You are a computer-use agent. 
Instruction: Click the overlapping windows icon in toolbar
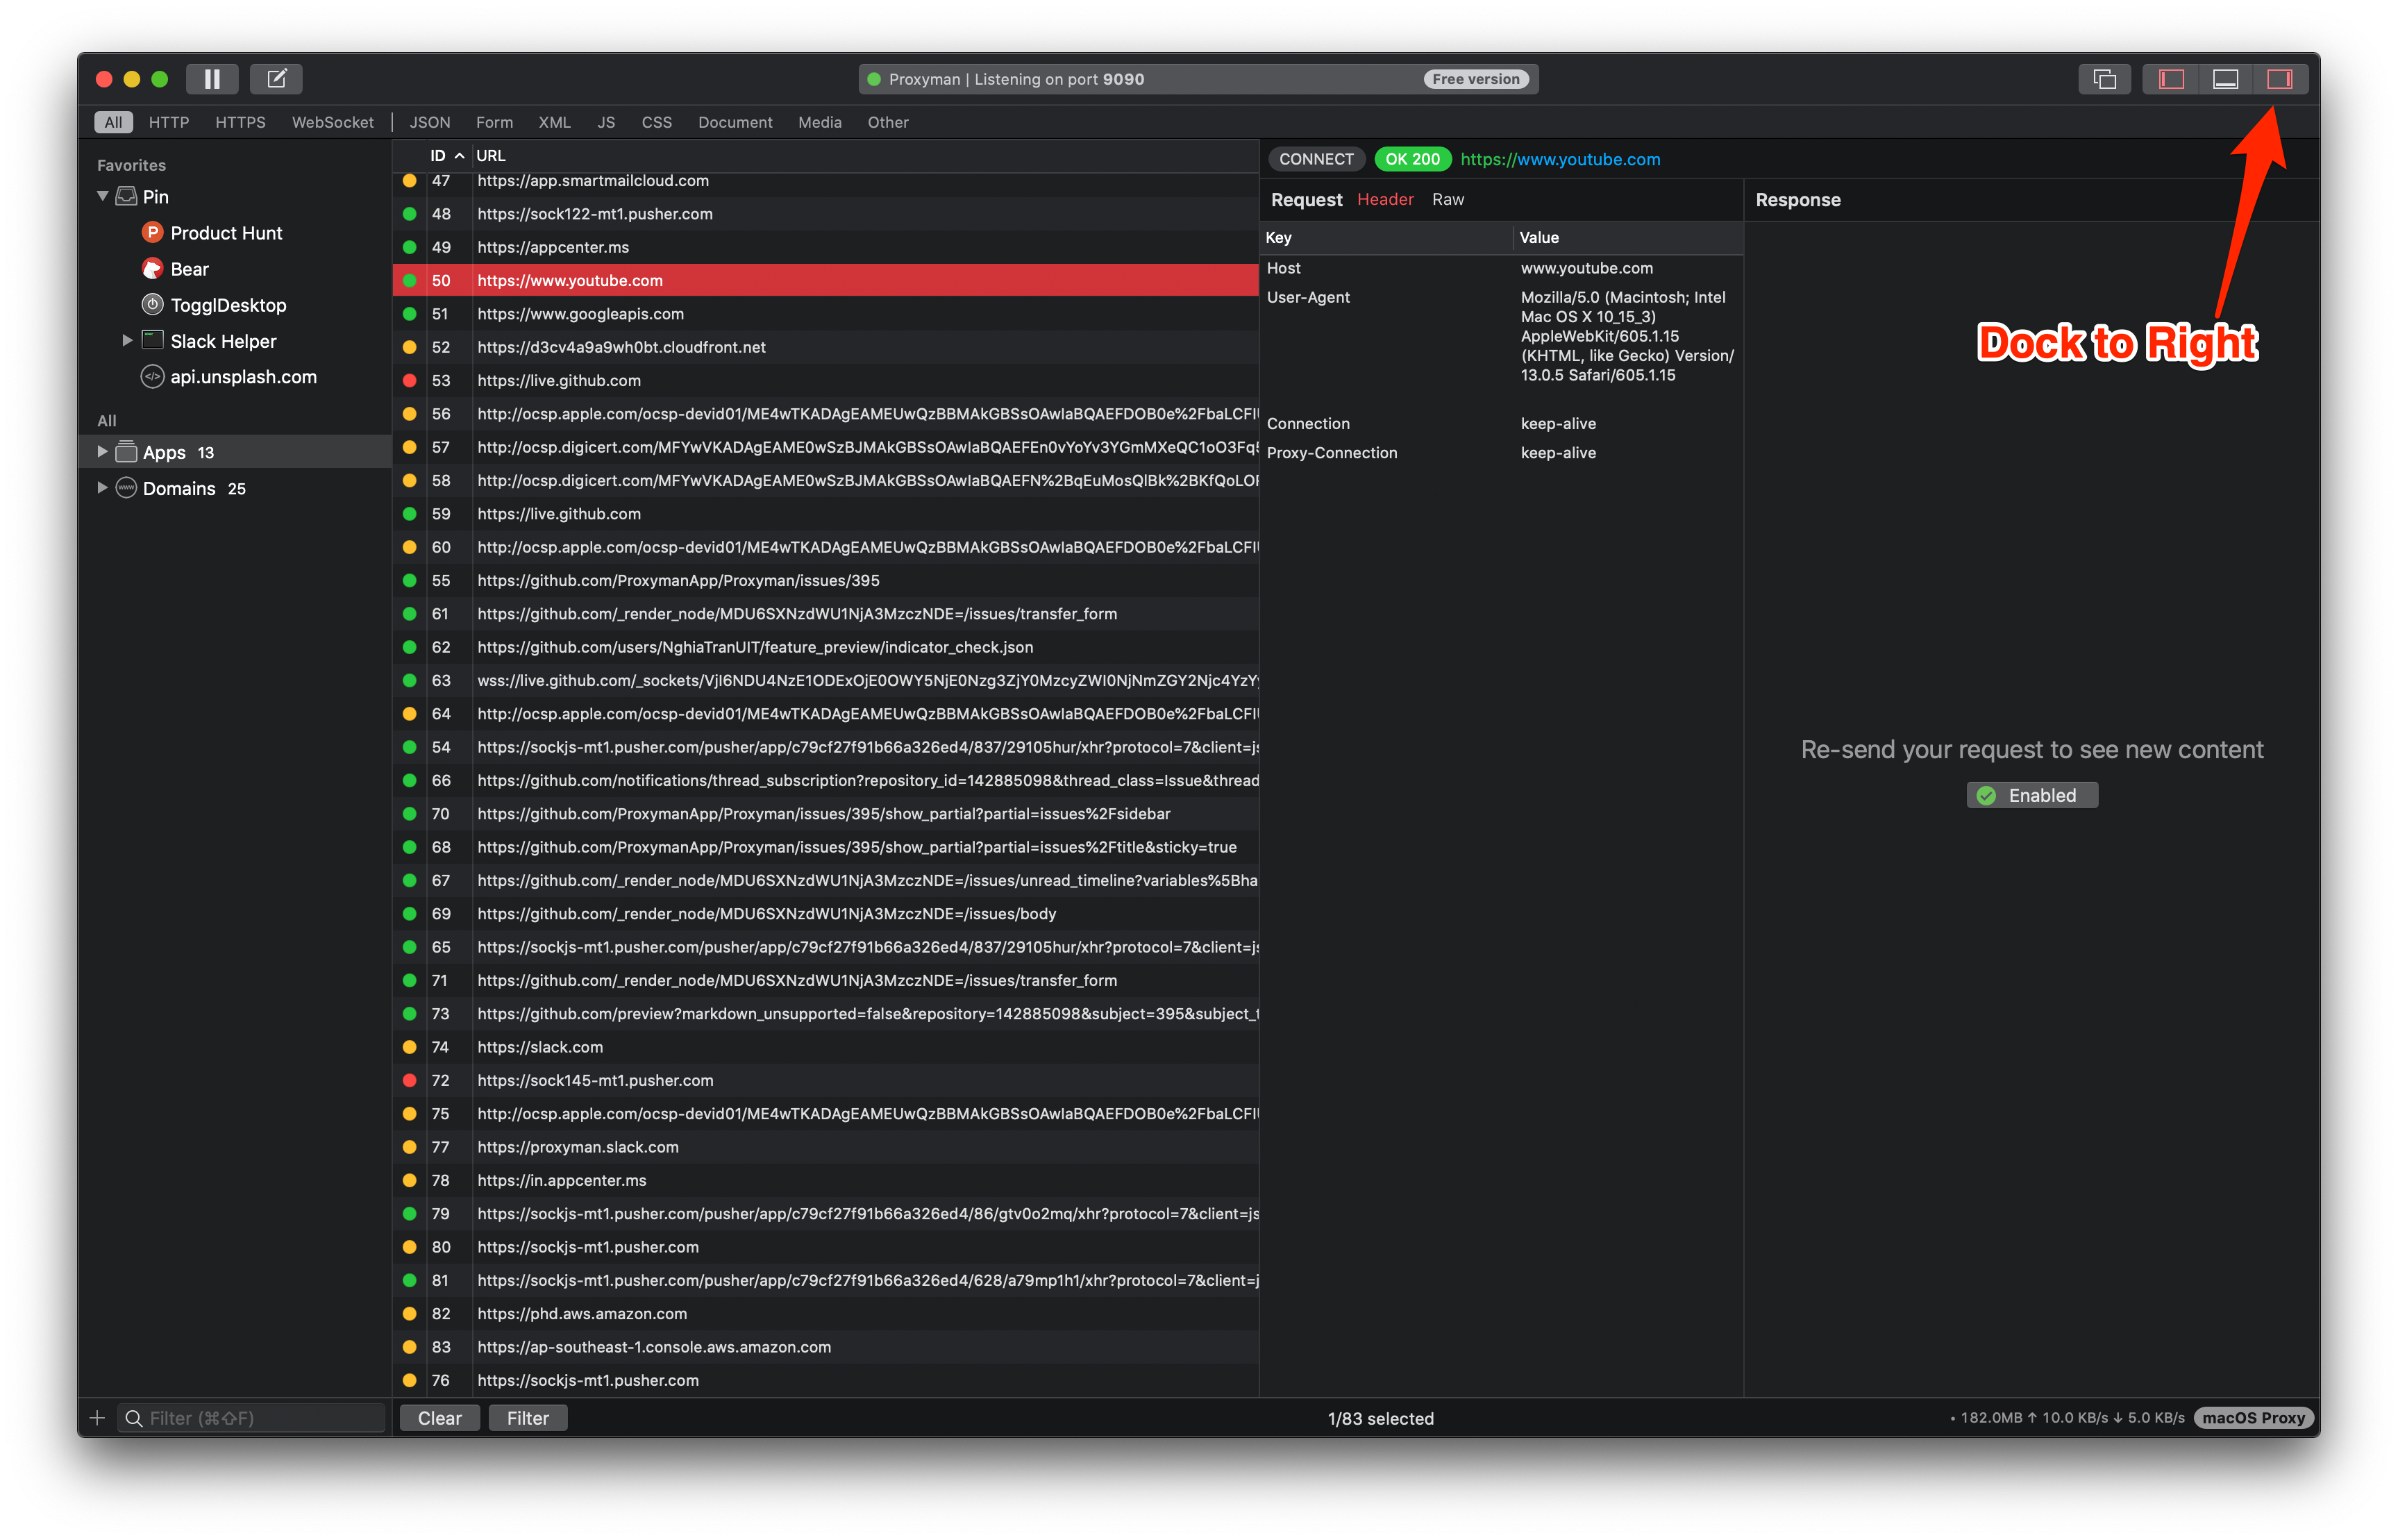coord(2104,79)
